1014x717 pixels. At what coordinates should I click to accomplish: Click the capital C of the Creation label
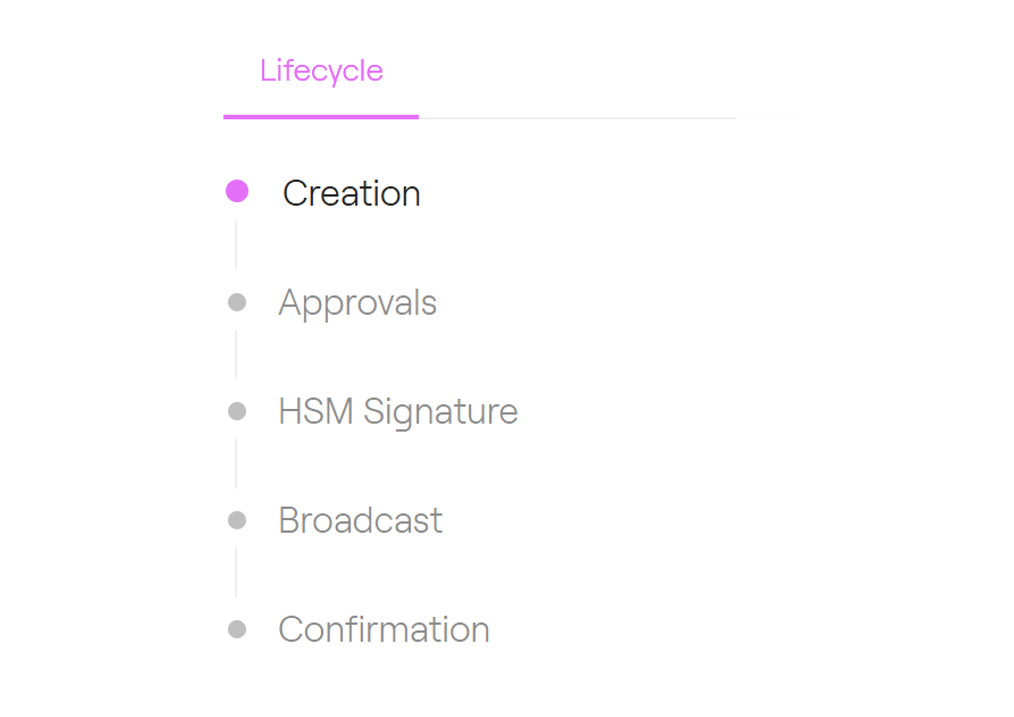(295, 193)
